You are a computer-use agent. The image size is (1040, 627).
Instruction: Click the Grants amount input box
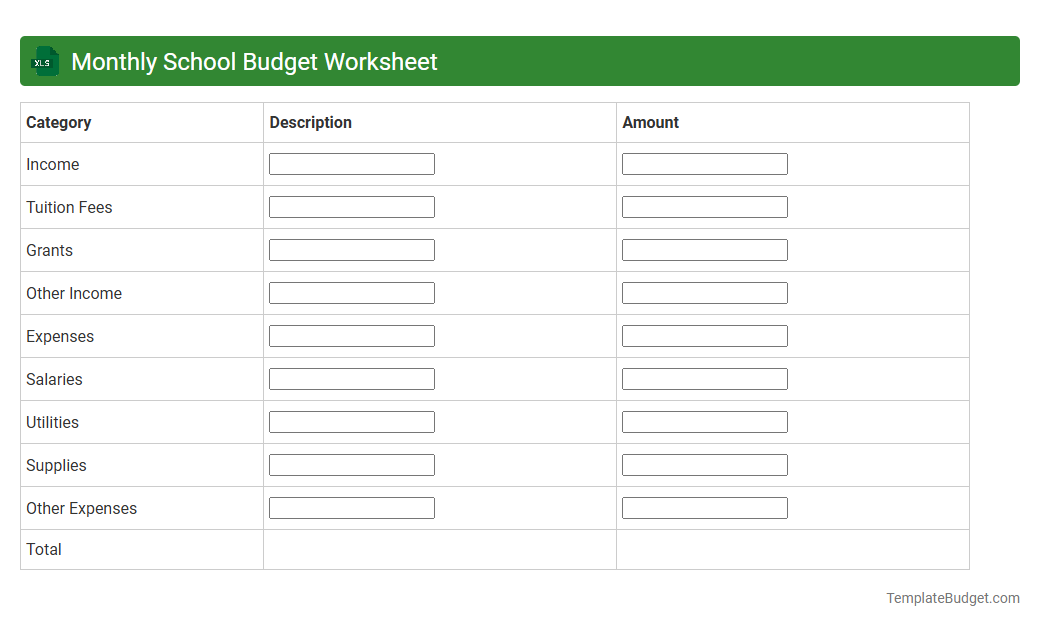704,249
